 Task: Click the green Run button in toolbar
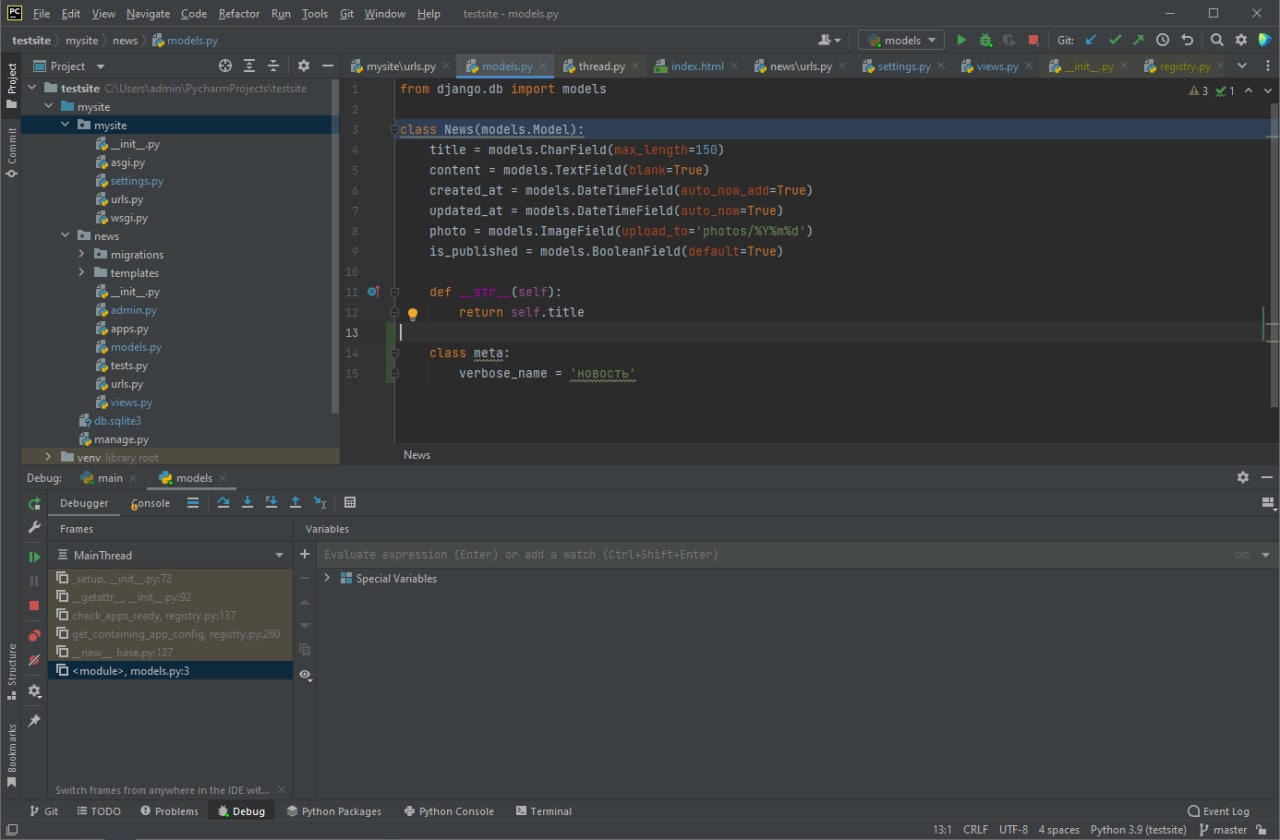pos(961,40)
